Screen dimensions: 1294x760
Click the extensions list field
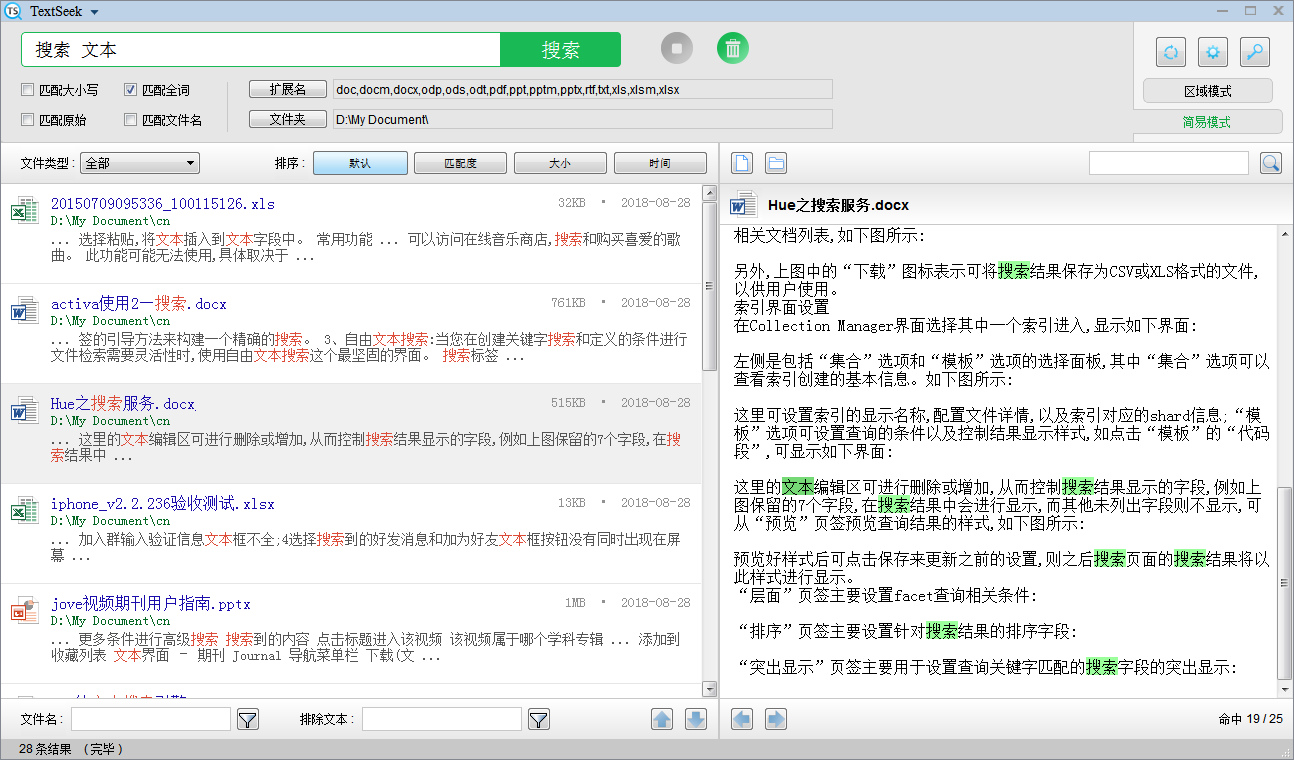pyautogui.click(x=582, y=89)
